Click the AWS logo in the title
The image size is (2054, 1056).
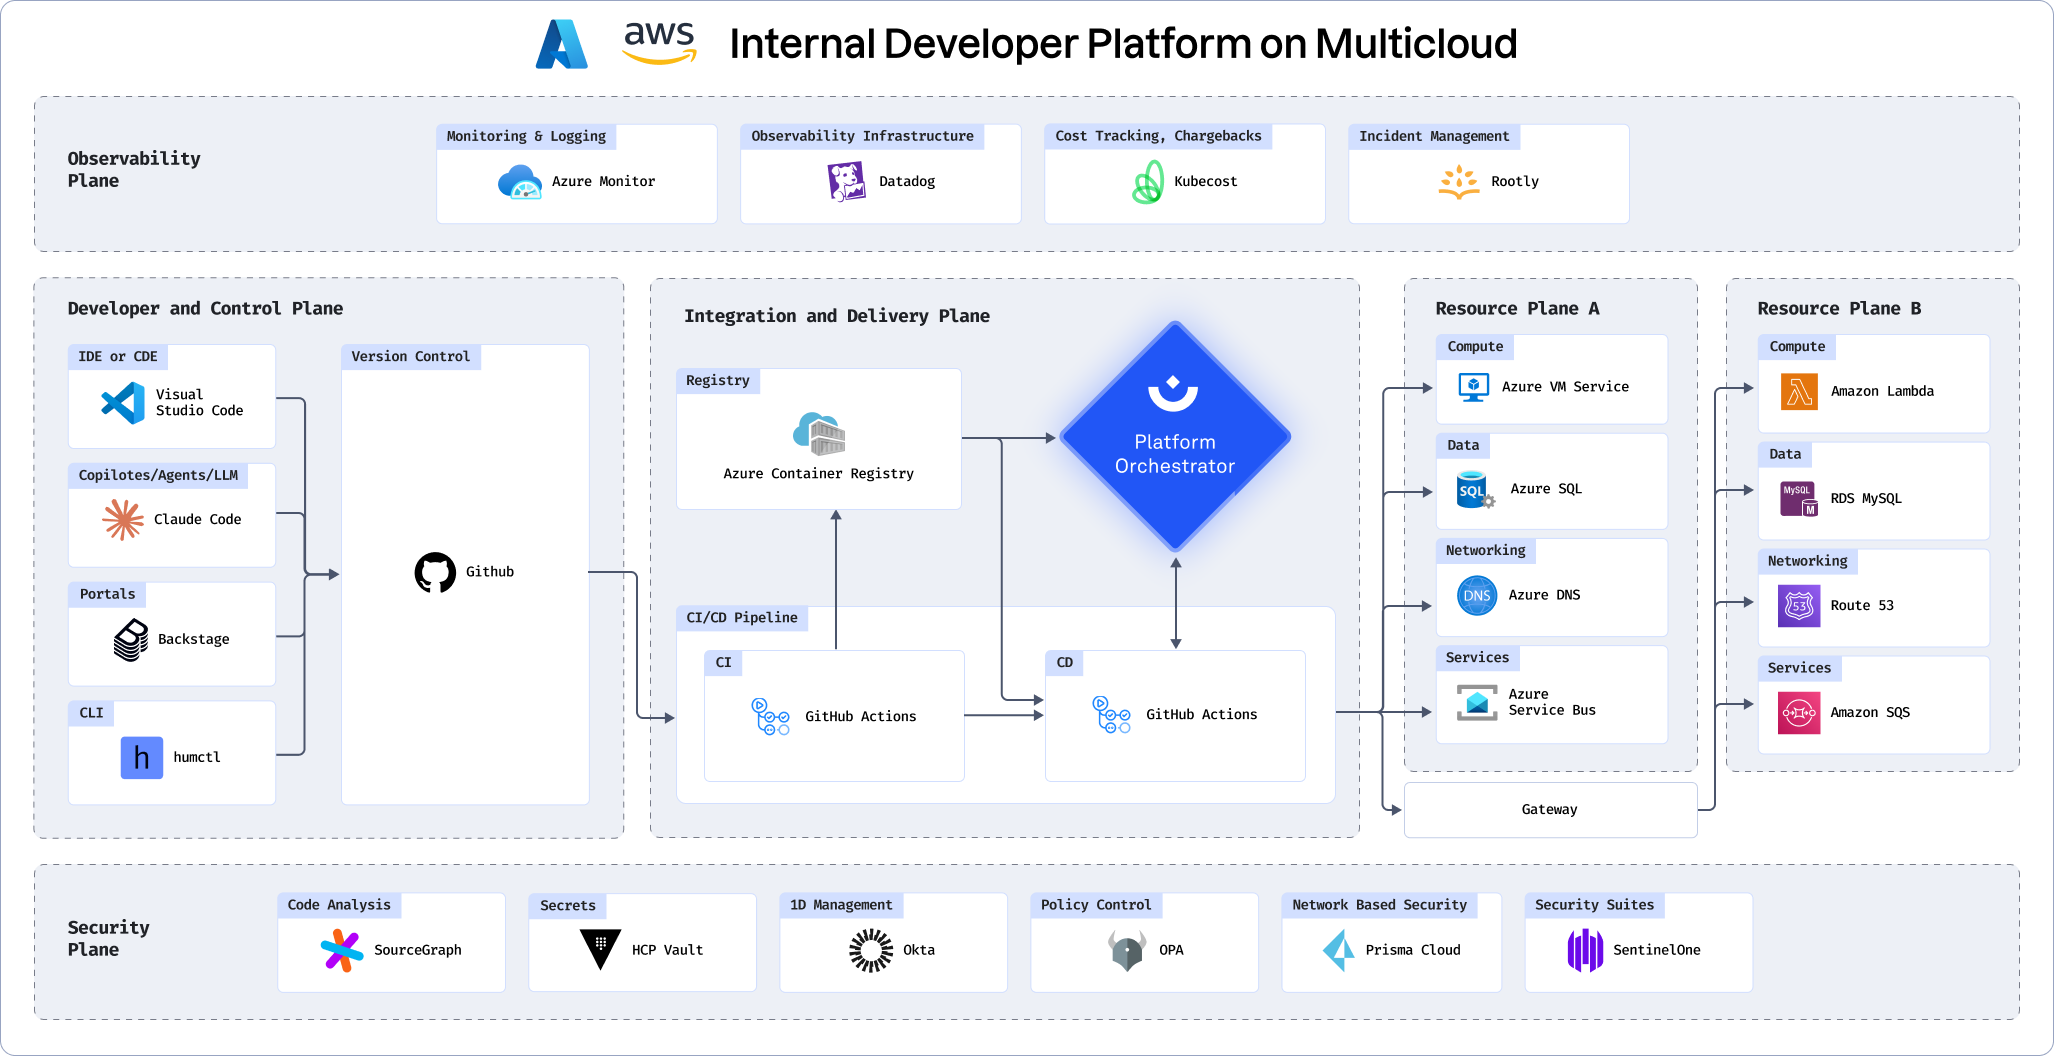tap(659, 43)
